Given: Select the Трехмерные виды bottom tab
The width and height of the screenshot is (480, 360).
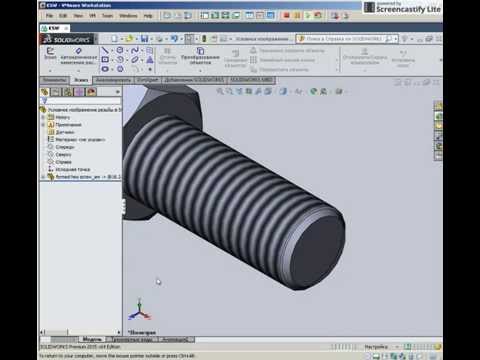Looking at the screenshot, I should [x=132, y=339].
